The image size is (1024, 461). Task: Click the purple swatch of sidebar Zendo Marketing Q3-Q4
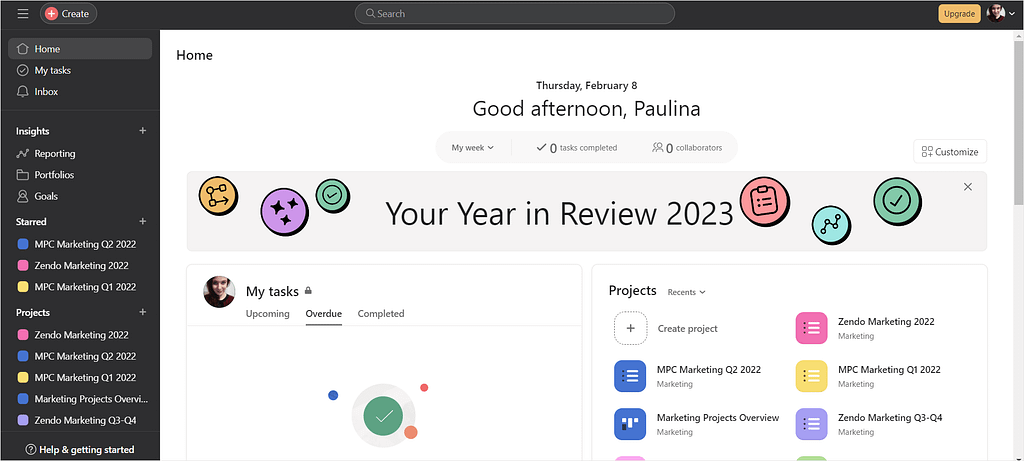tap(23, 421)
